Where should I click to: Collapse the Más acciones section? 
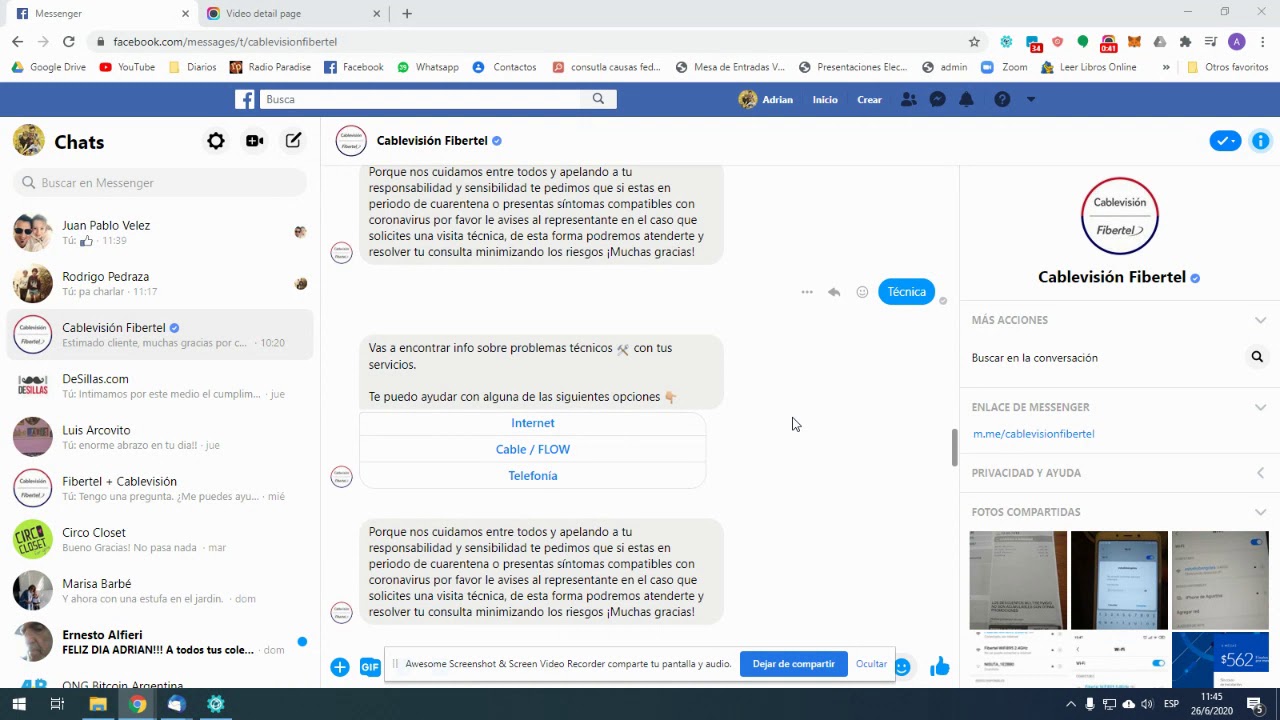1260,320
